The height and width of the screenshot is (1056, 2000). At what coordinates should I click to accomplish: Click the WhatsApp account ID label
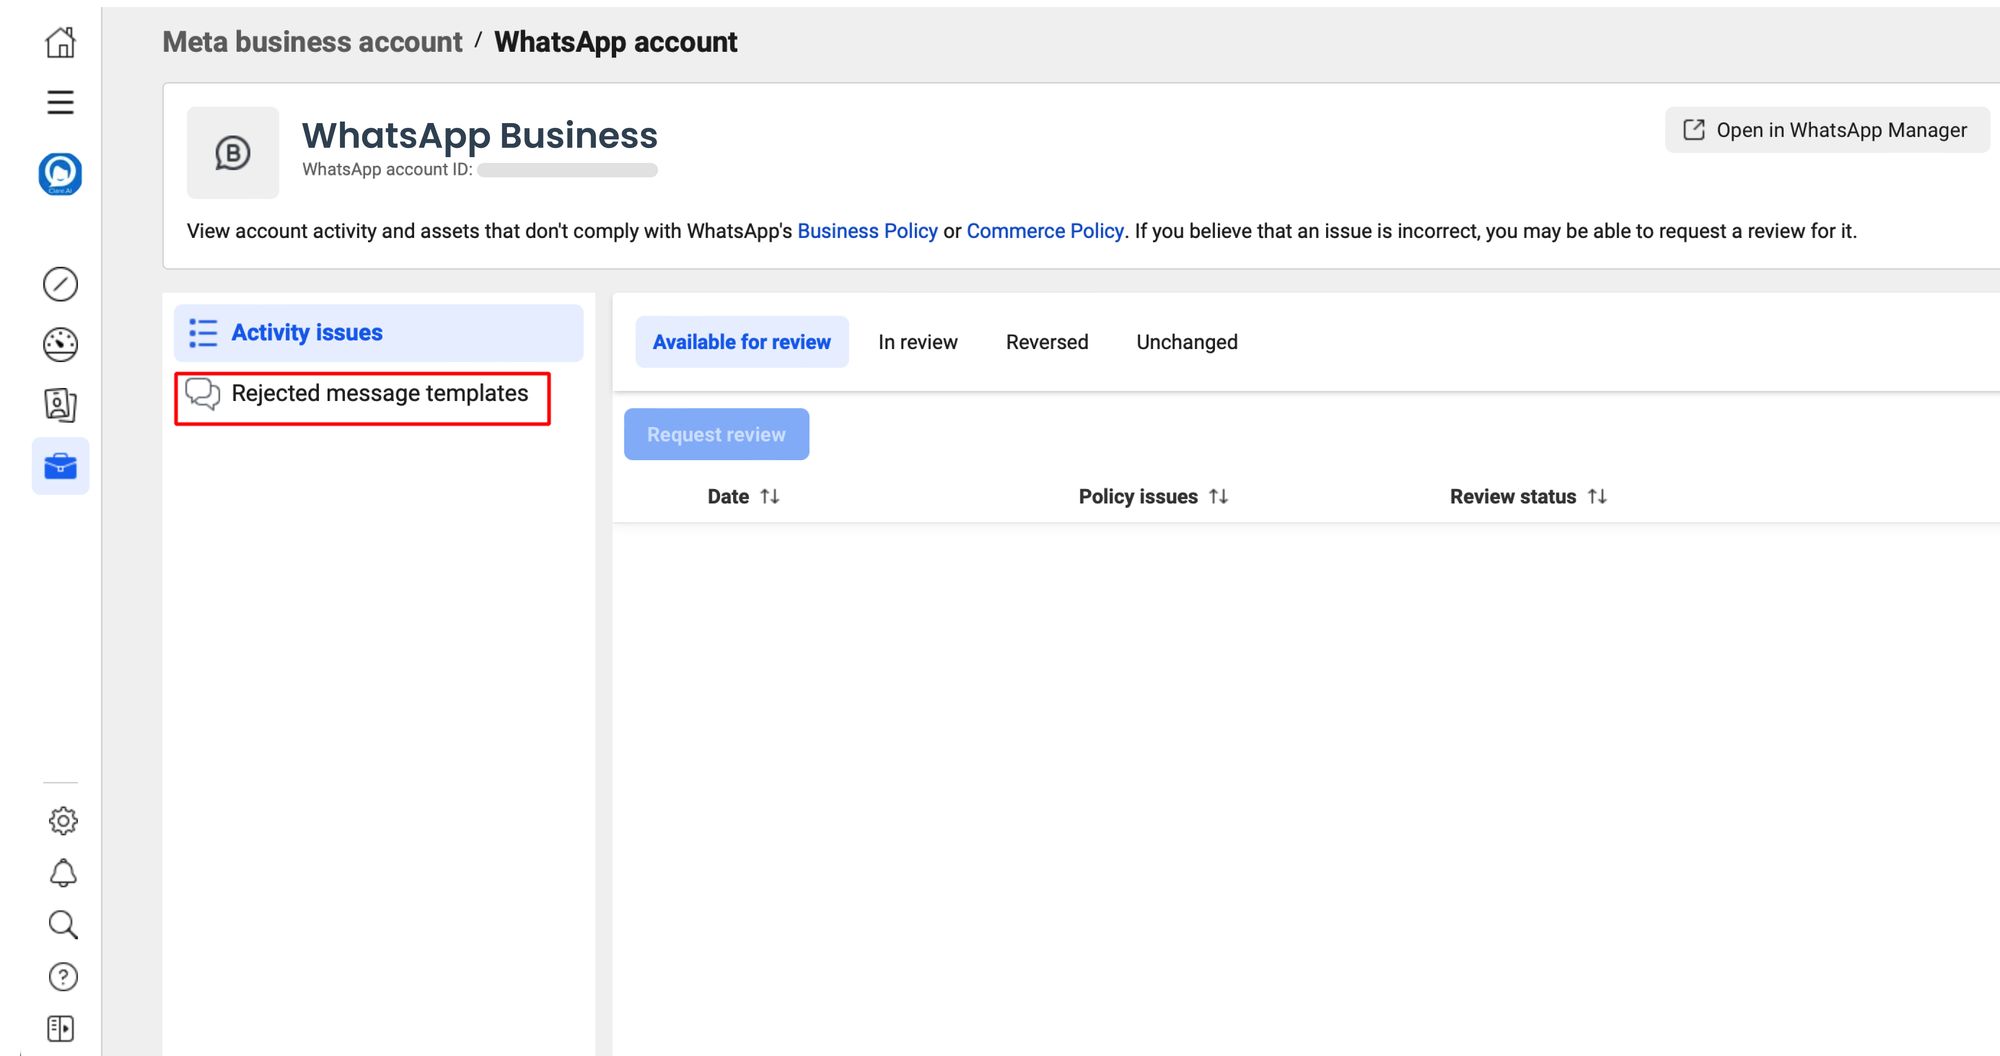[x=387, y=170]
